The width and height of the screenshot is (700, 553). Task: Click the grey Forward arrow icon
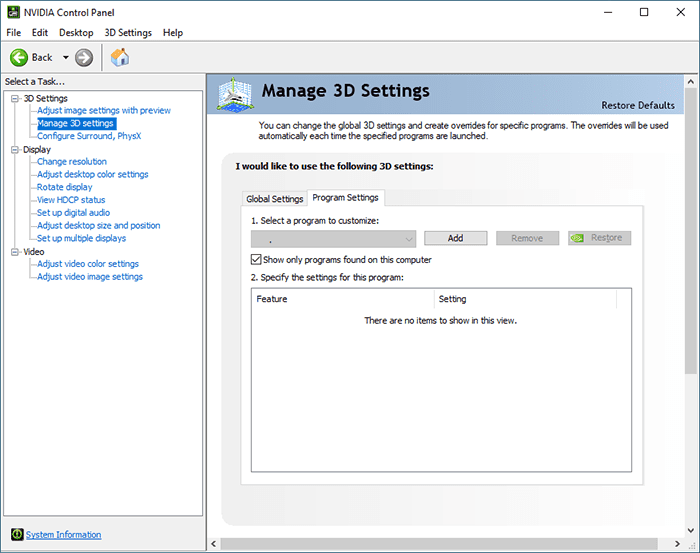(x=84, y=58)
